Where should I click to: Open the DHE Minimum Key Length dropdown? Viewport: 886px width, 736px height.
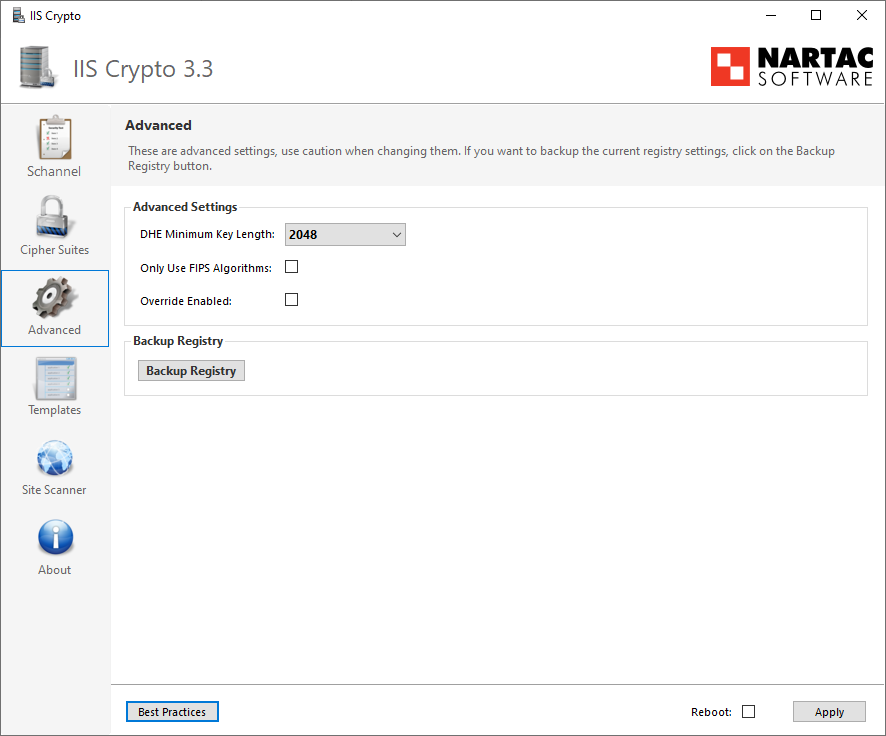tap(345, 234)
